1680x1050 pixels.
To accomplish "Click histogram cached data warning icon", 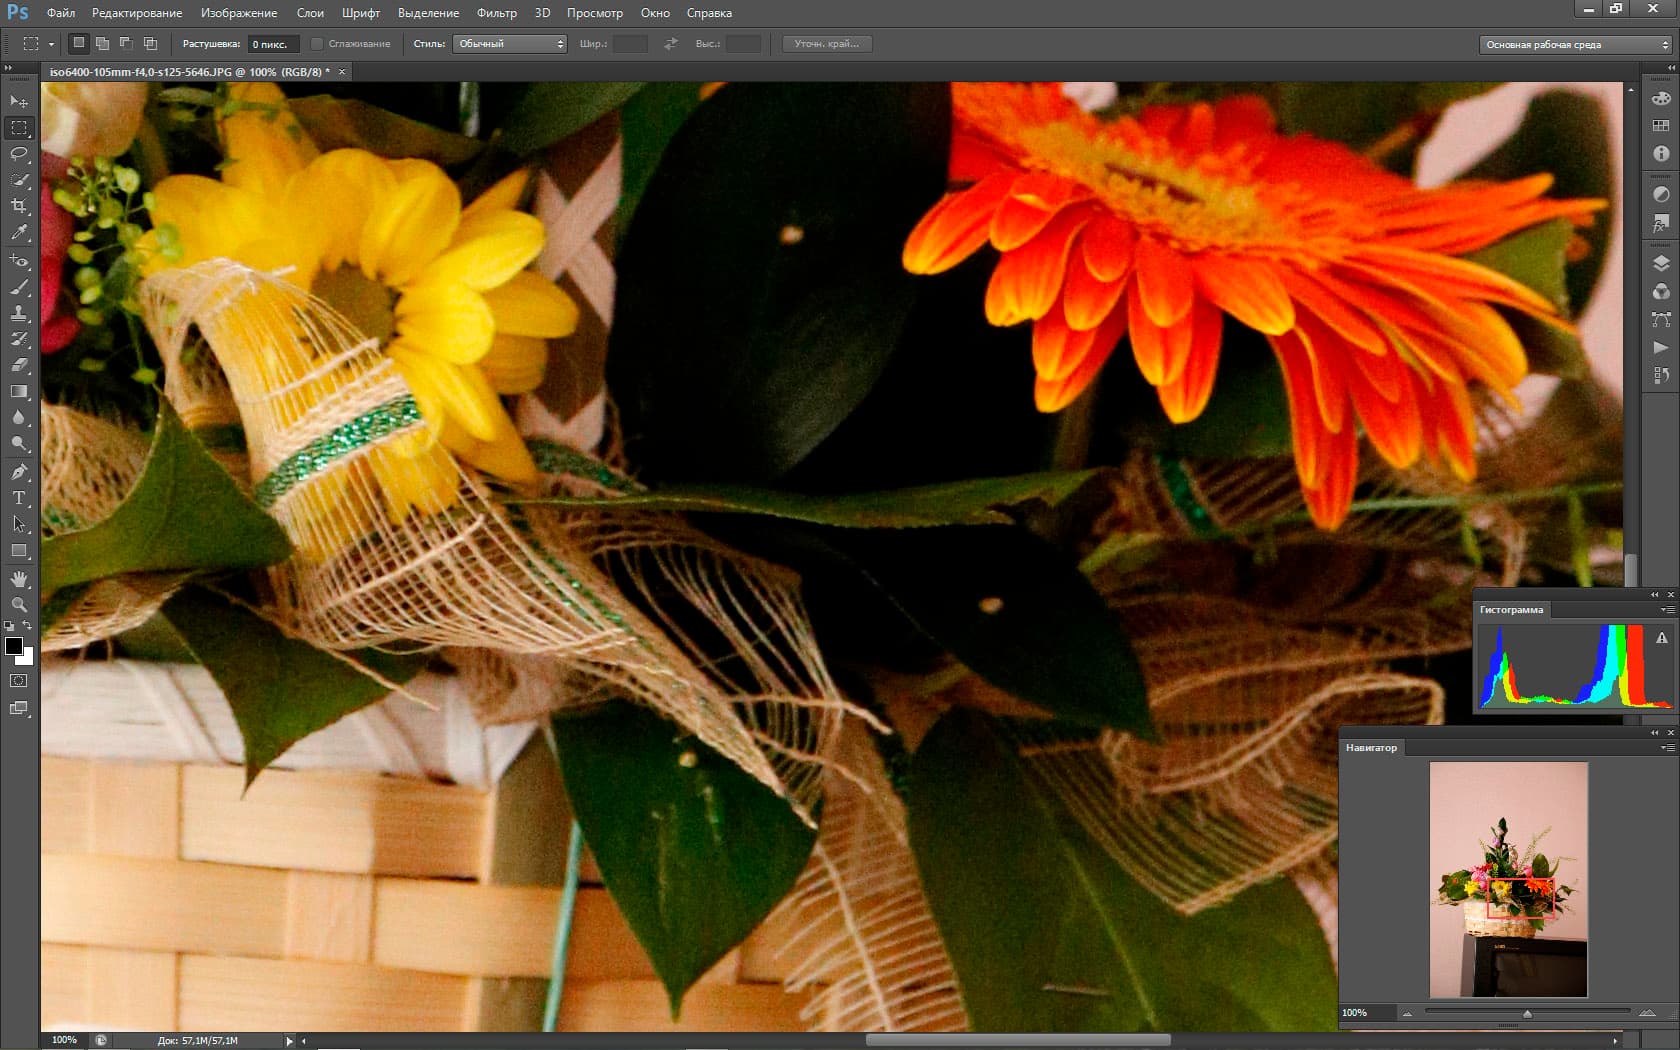I will tap(1662, 638).
